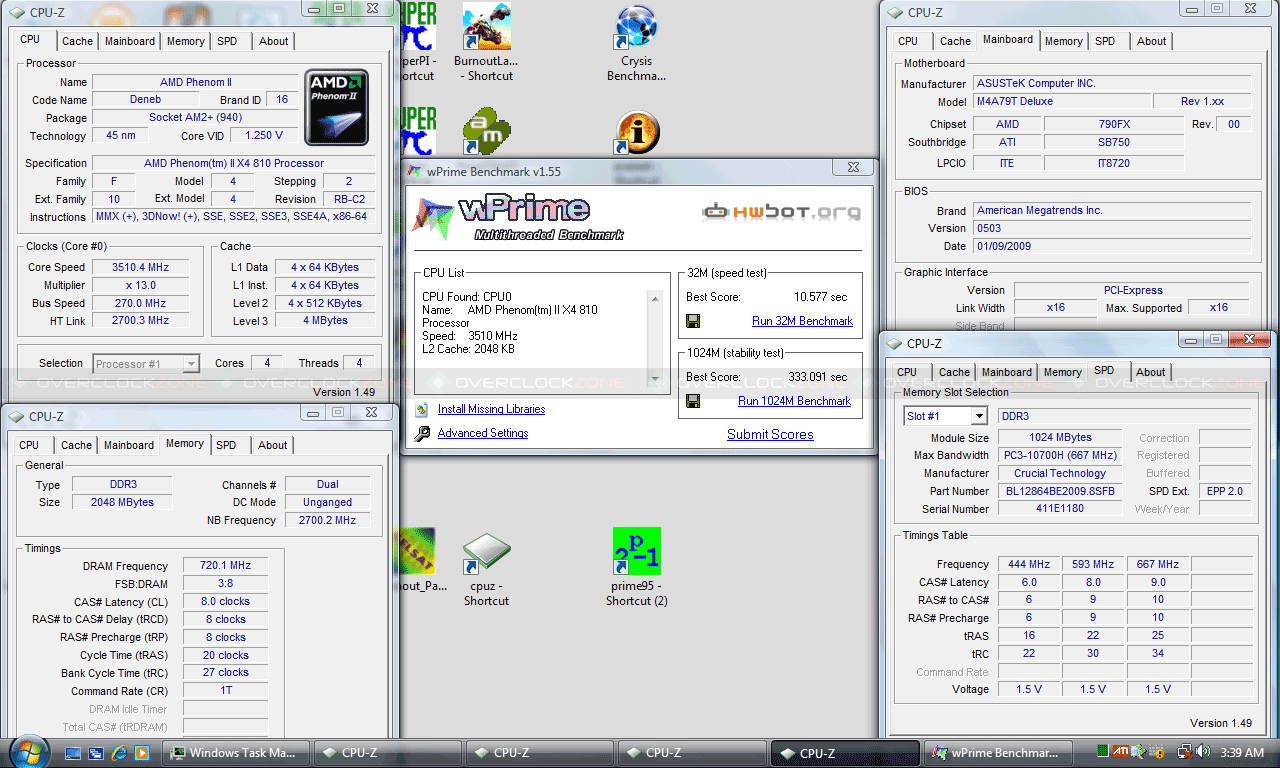Click the Advanced Settings key icon

(x=422, y=433)
